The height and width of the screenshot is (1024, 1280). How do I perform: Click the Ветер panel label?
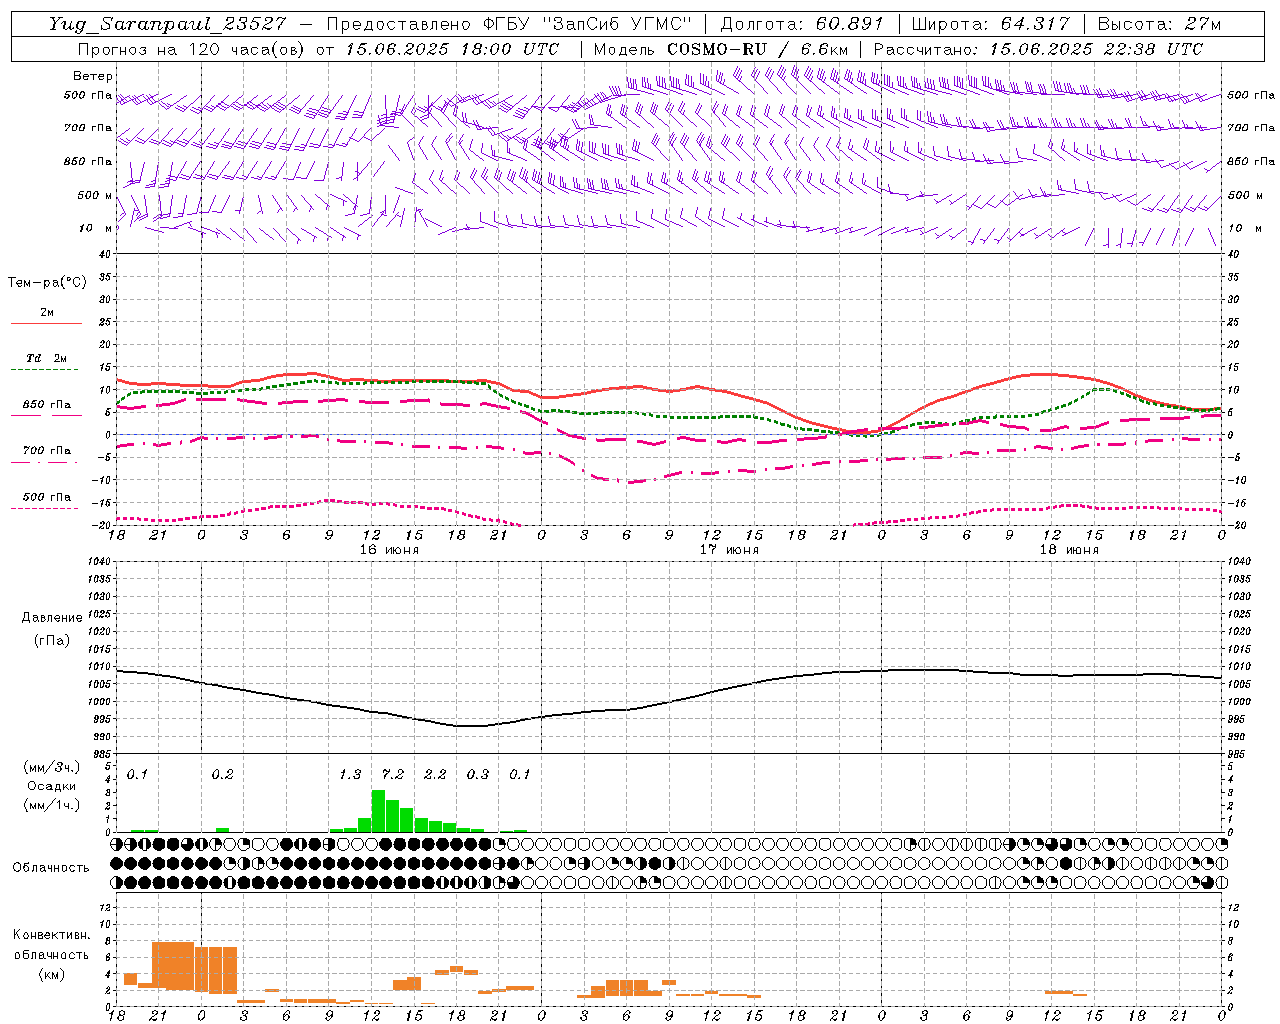pos(93,76)
